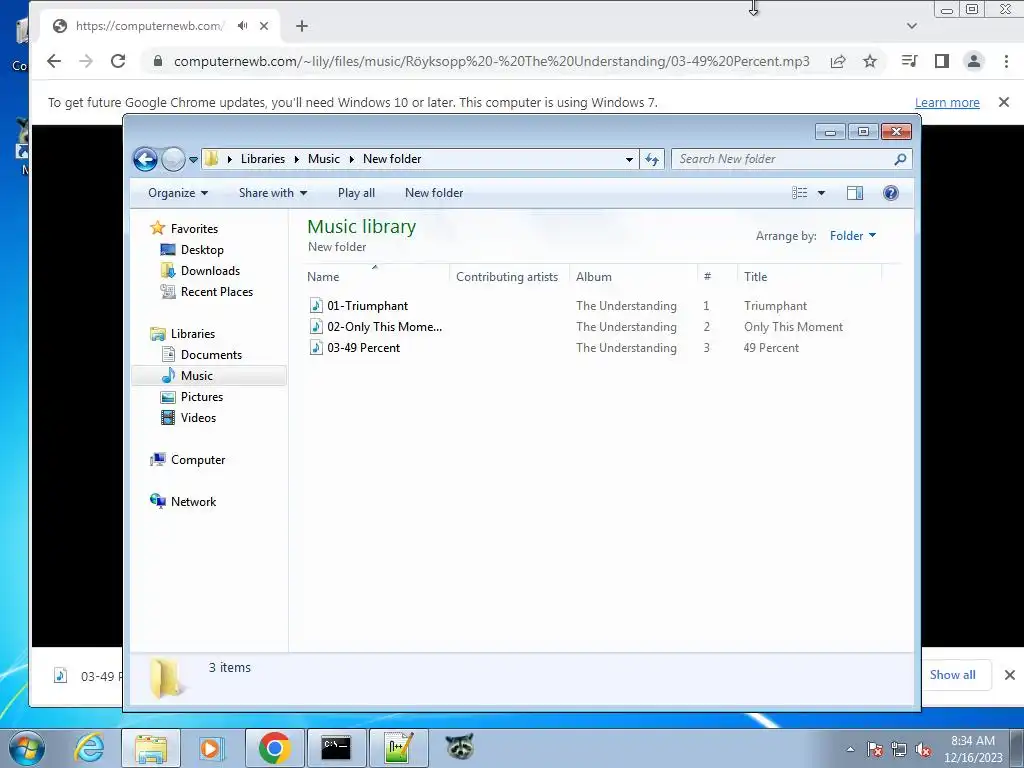Mute the computernewb tab audio
The image size is (1024, 768).
click(242, 26)
